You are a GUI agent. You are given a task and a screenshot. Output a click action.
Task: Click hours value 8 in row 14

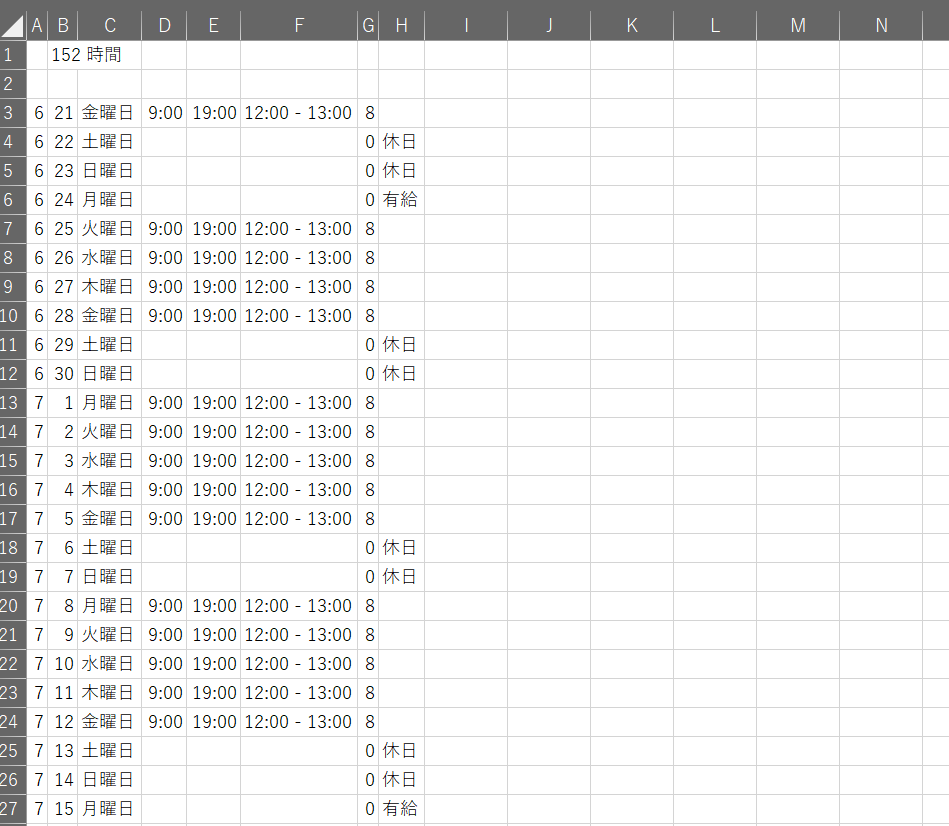[370, 432]
